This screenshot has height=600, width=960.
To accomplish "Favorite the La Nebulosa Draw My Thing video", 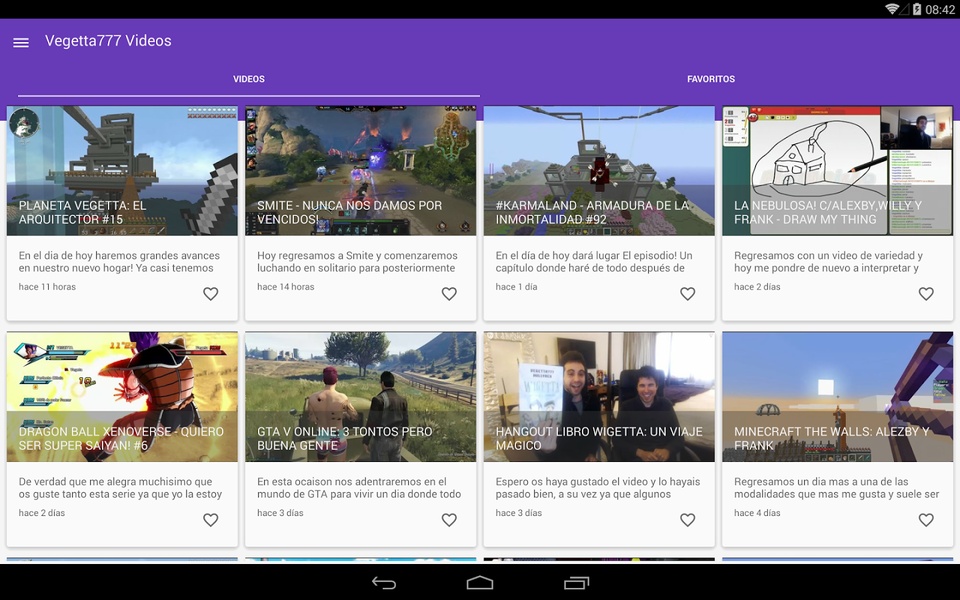I will click(x=926, y=294).
